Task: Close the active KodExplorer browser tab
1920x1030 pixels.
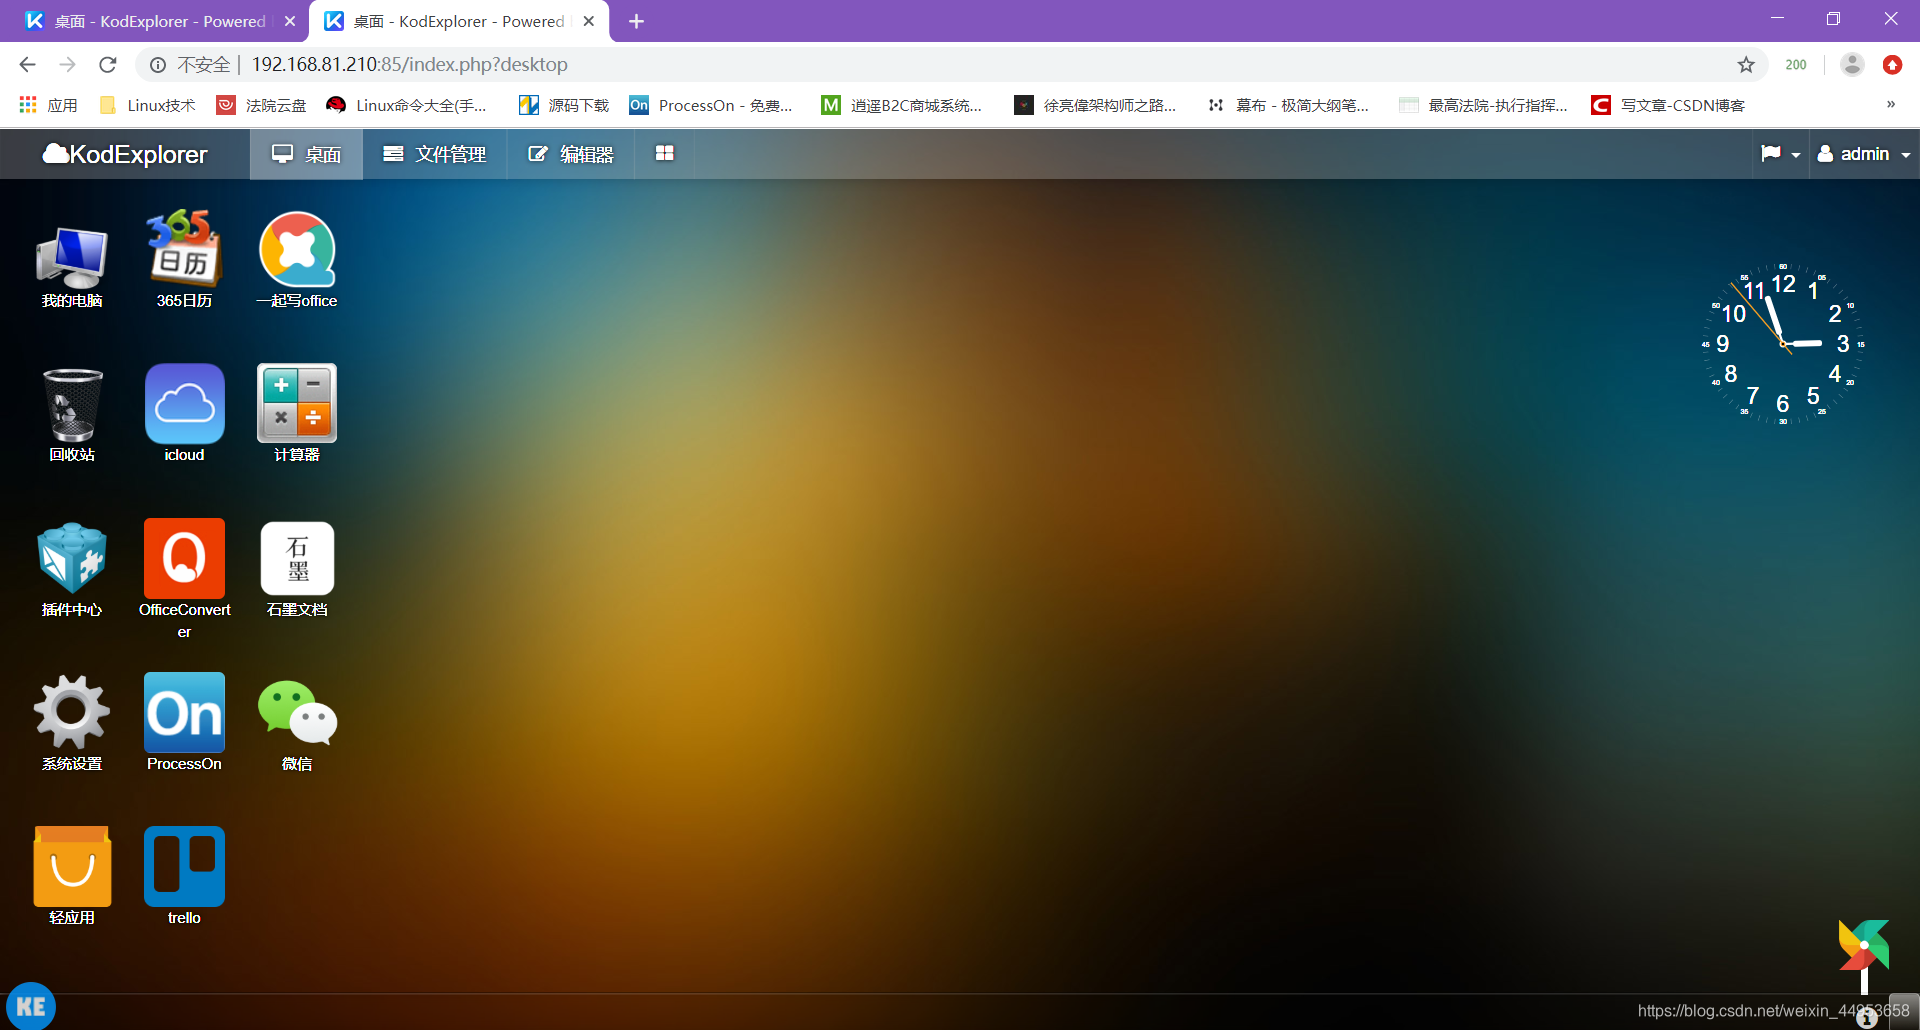Action: 589,21
